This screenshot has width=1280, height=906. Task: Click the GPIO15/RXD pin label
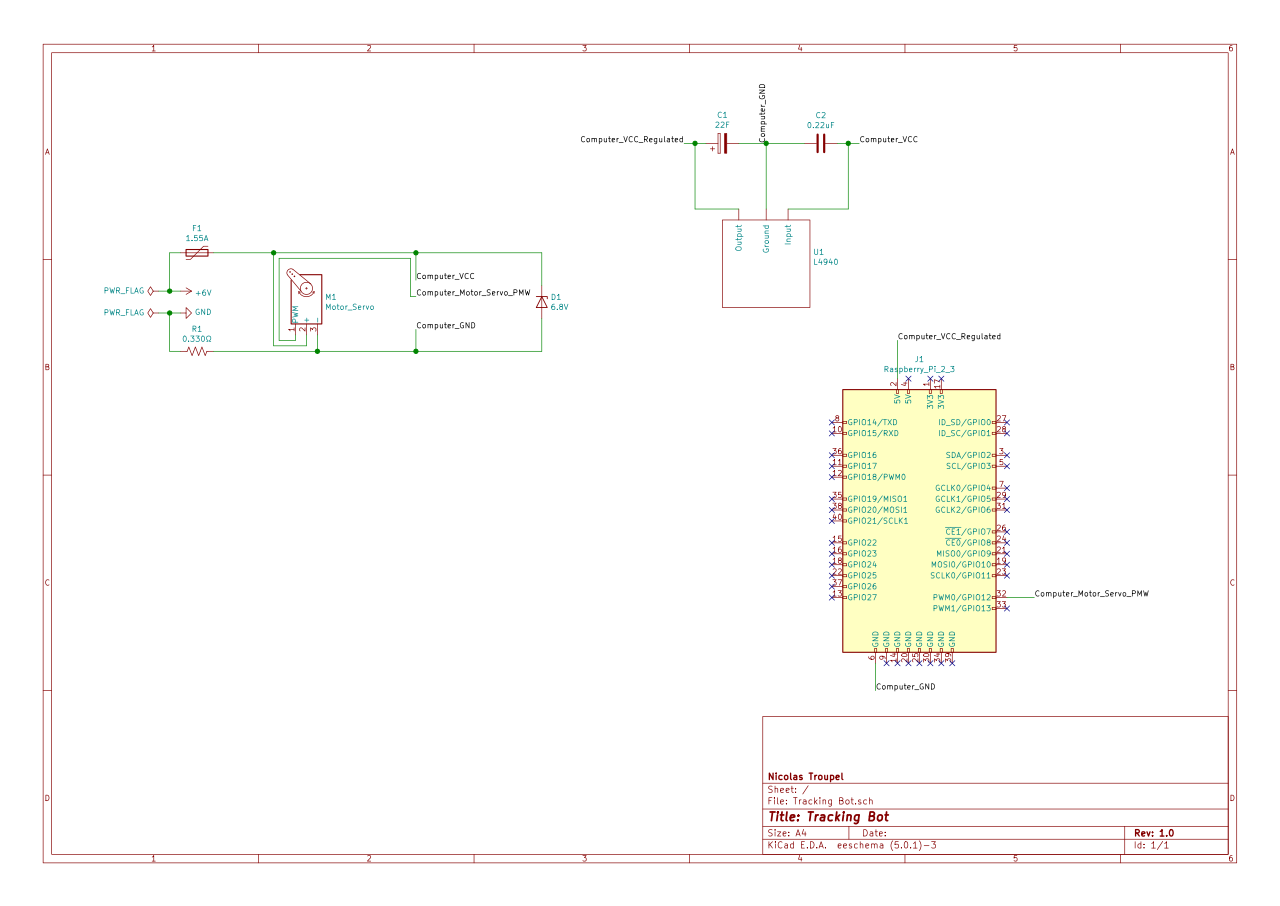click(x=873, y=433)
